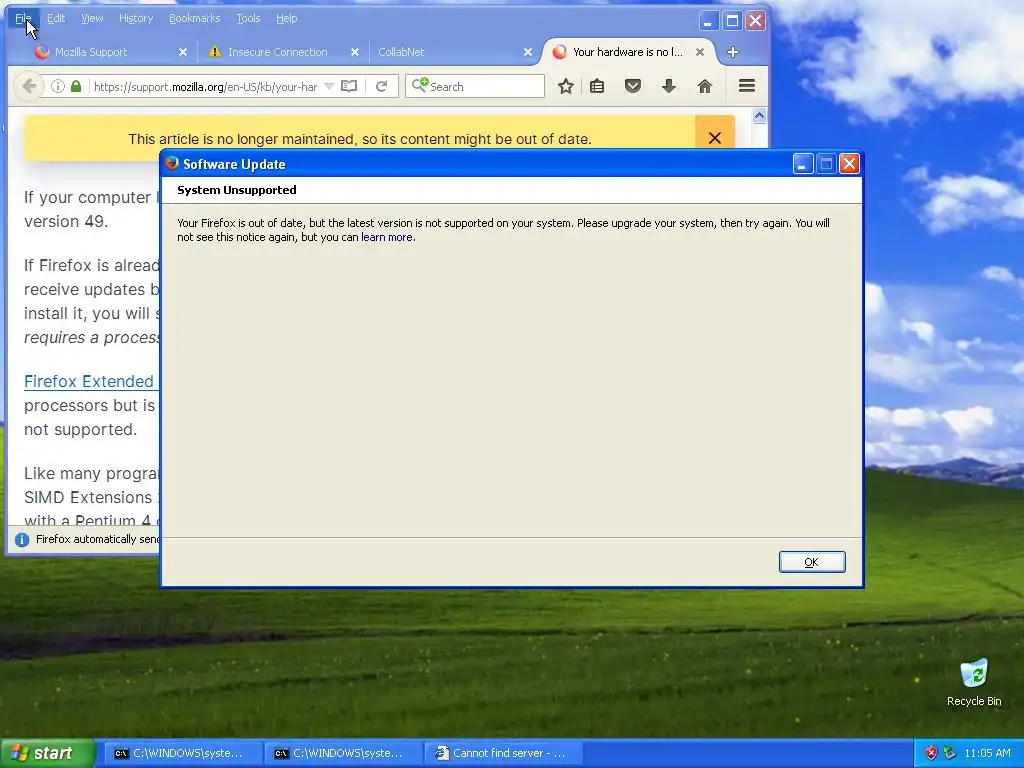Open a new tab with plus button

[733, 52]
